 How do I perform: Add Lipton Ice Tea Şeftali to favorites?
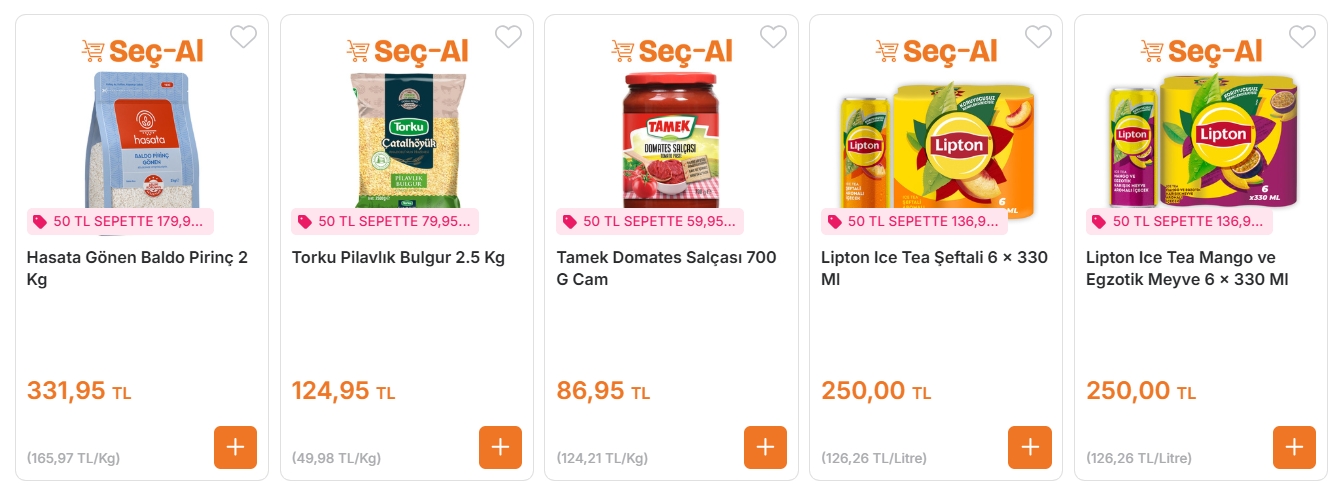[x=1038, y=37]
